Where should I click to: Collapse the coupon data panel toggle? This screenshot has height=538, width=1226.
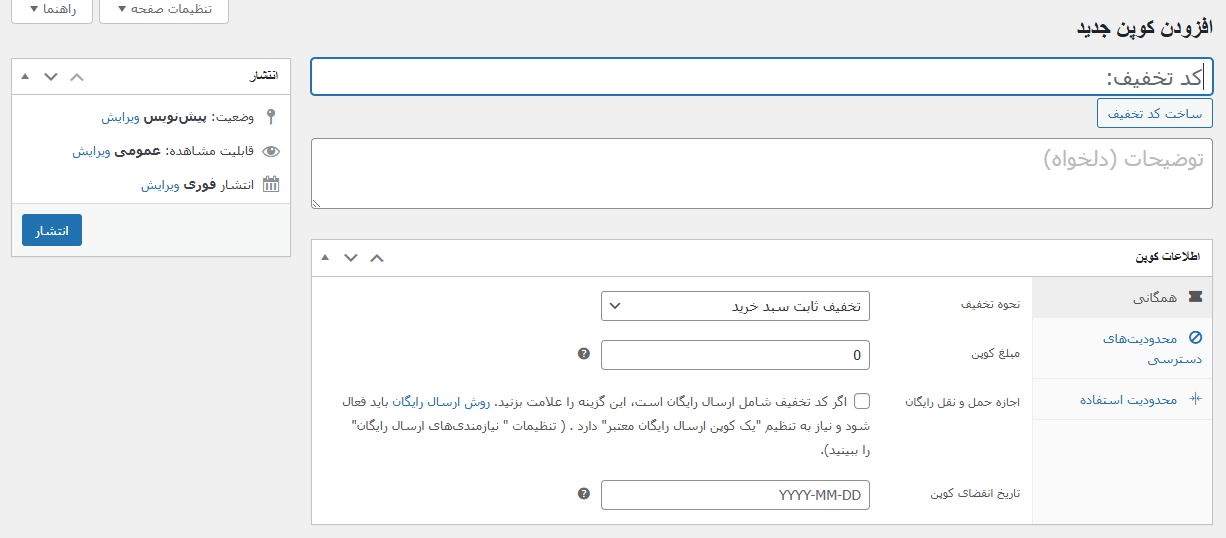pyautogui.click(x=324, y=258)
